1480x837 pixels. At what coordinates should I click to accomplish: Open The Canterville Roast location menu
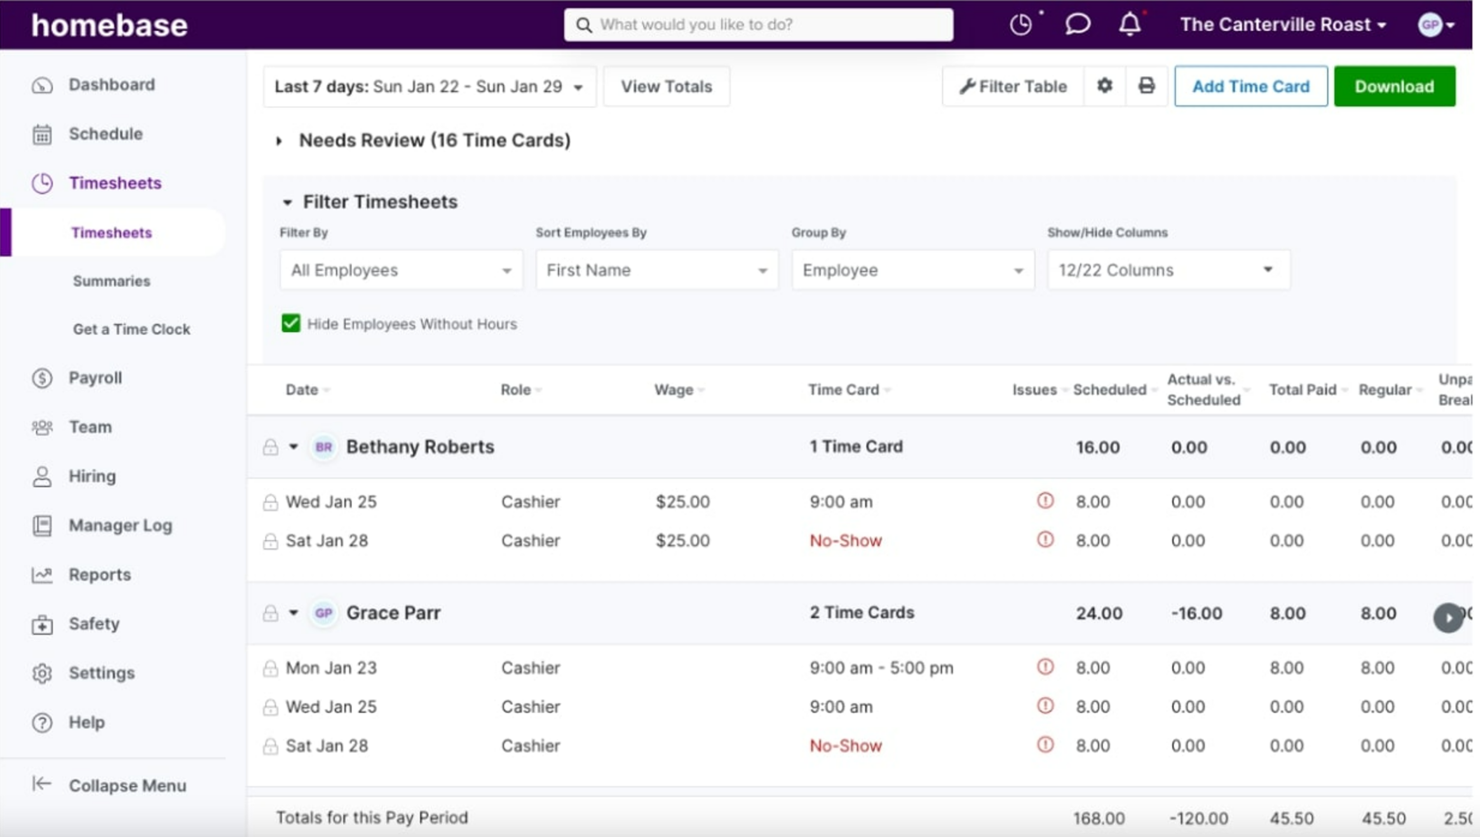pos(1283,25)
